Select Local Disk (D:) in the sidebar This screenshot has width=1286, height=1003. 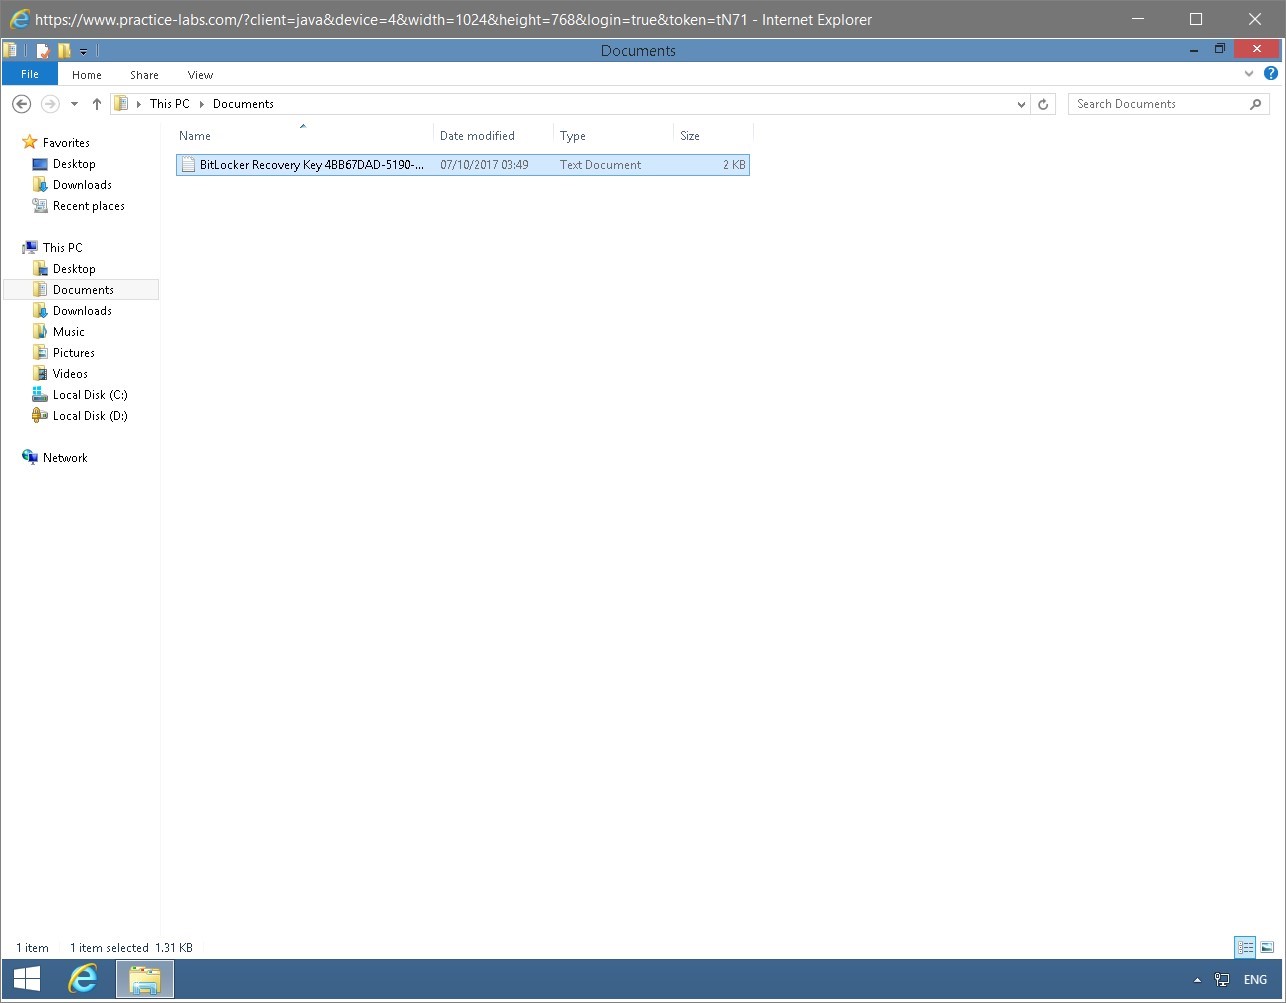(87, 415)
